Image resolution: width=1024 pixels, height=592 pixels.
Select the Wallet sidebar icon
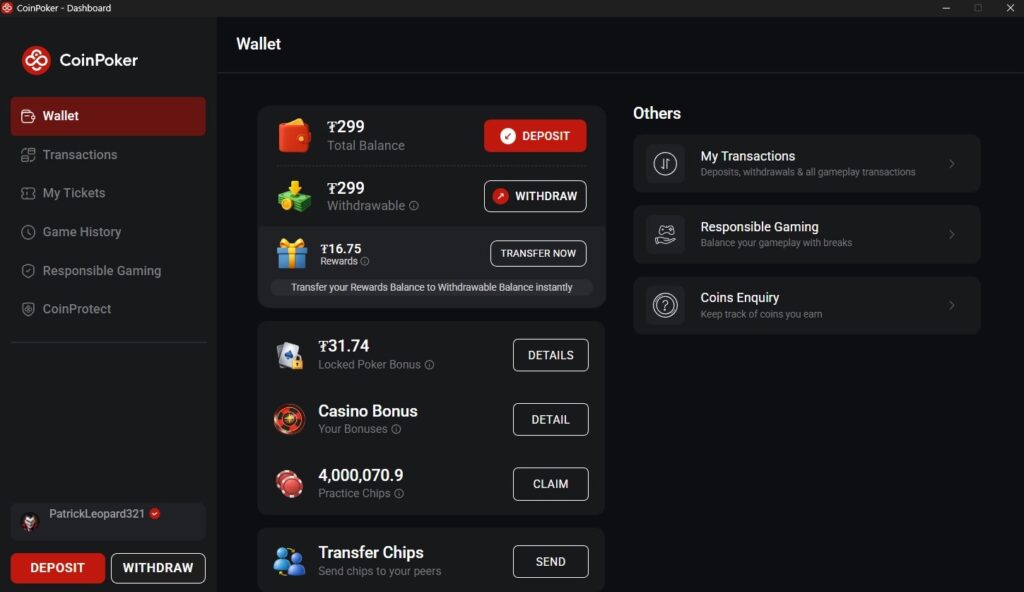(x=27, y=115)
